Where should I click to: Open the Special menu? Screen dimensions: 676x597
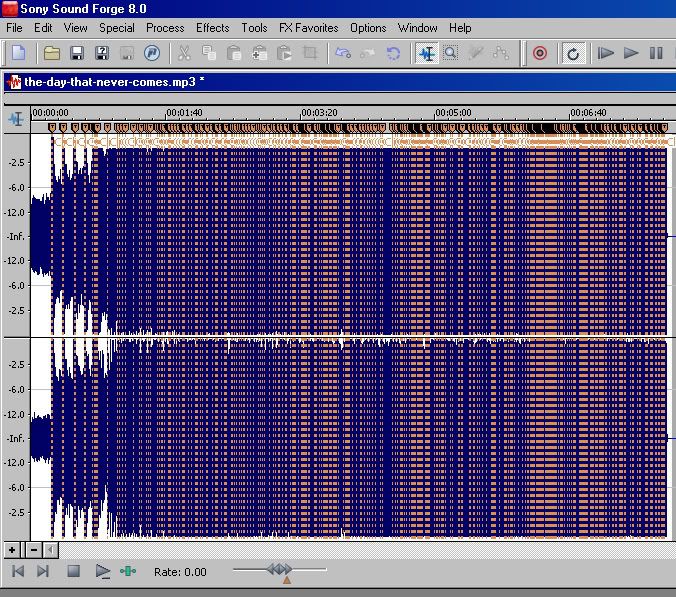117,28
